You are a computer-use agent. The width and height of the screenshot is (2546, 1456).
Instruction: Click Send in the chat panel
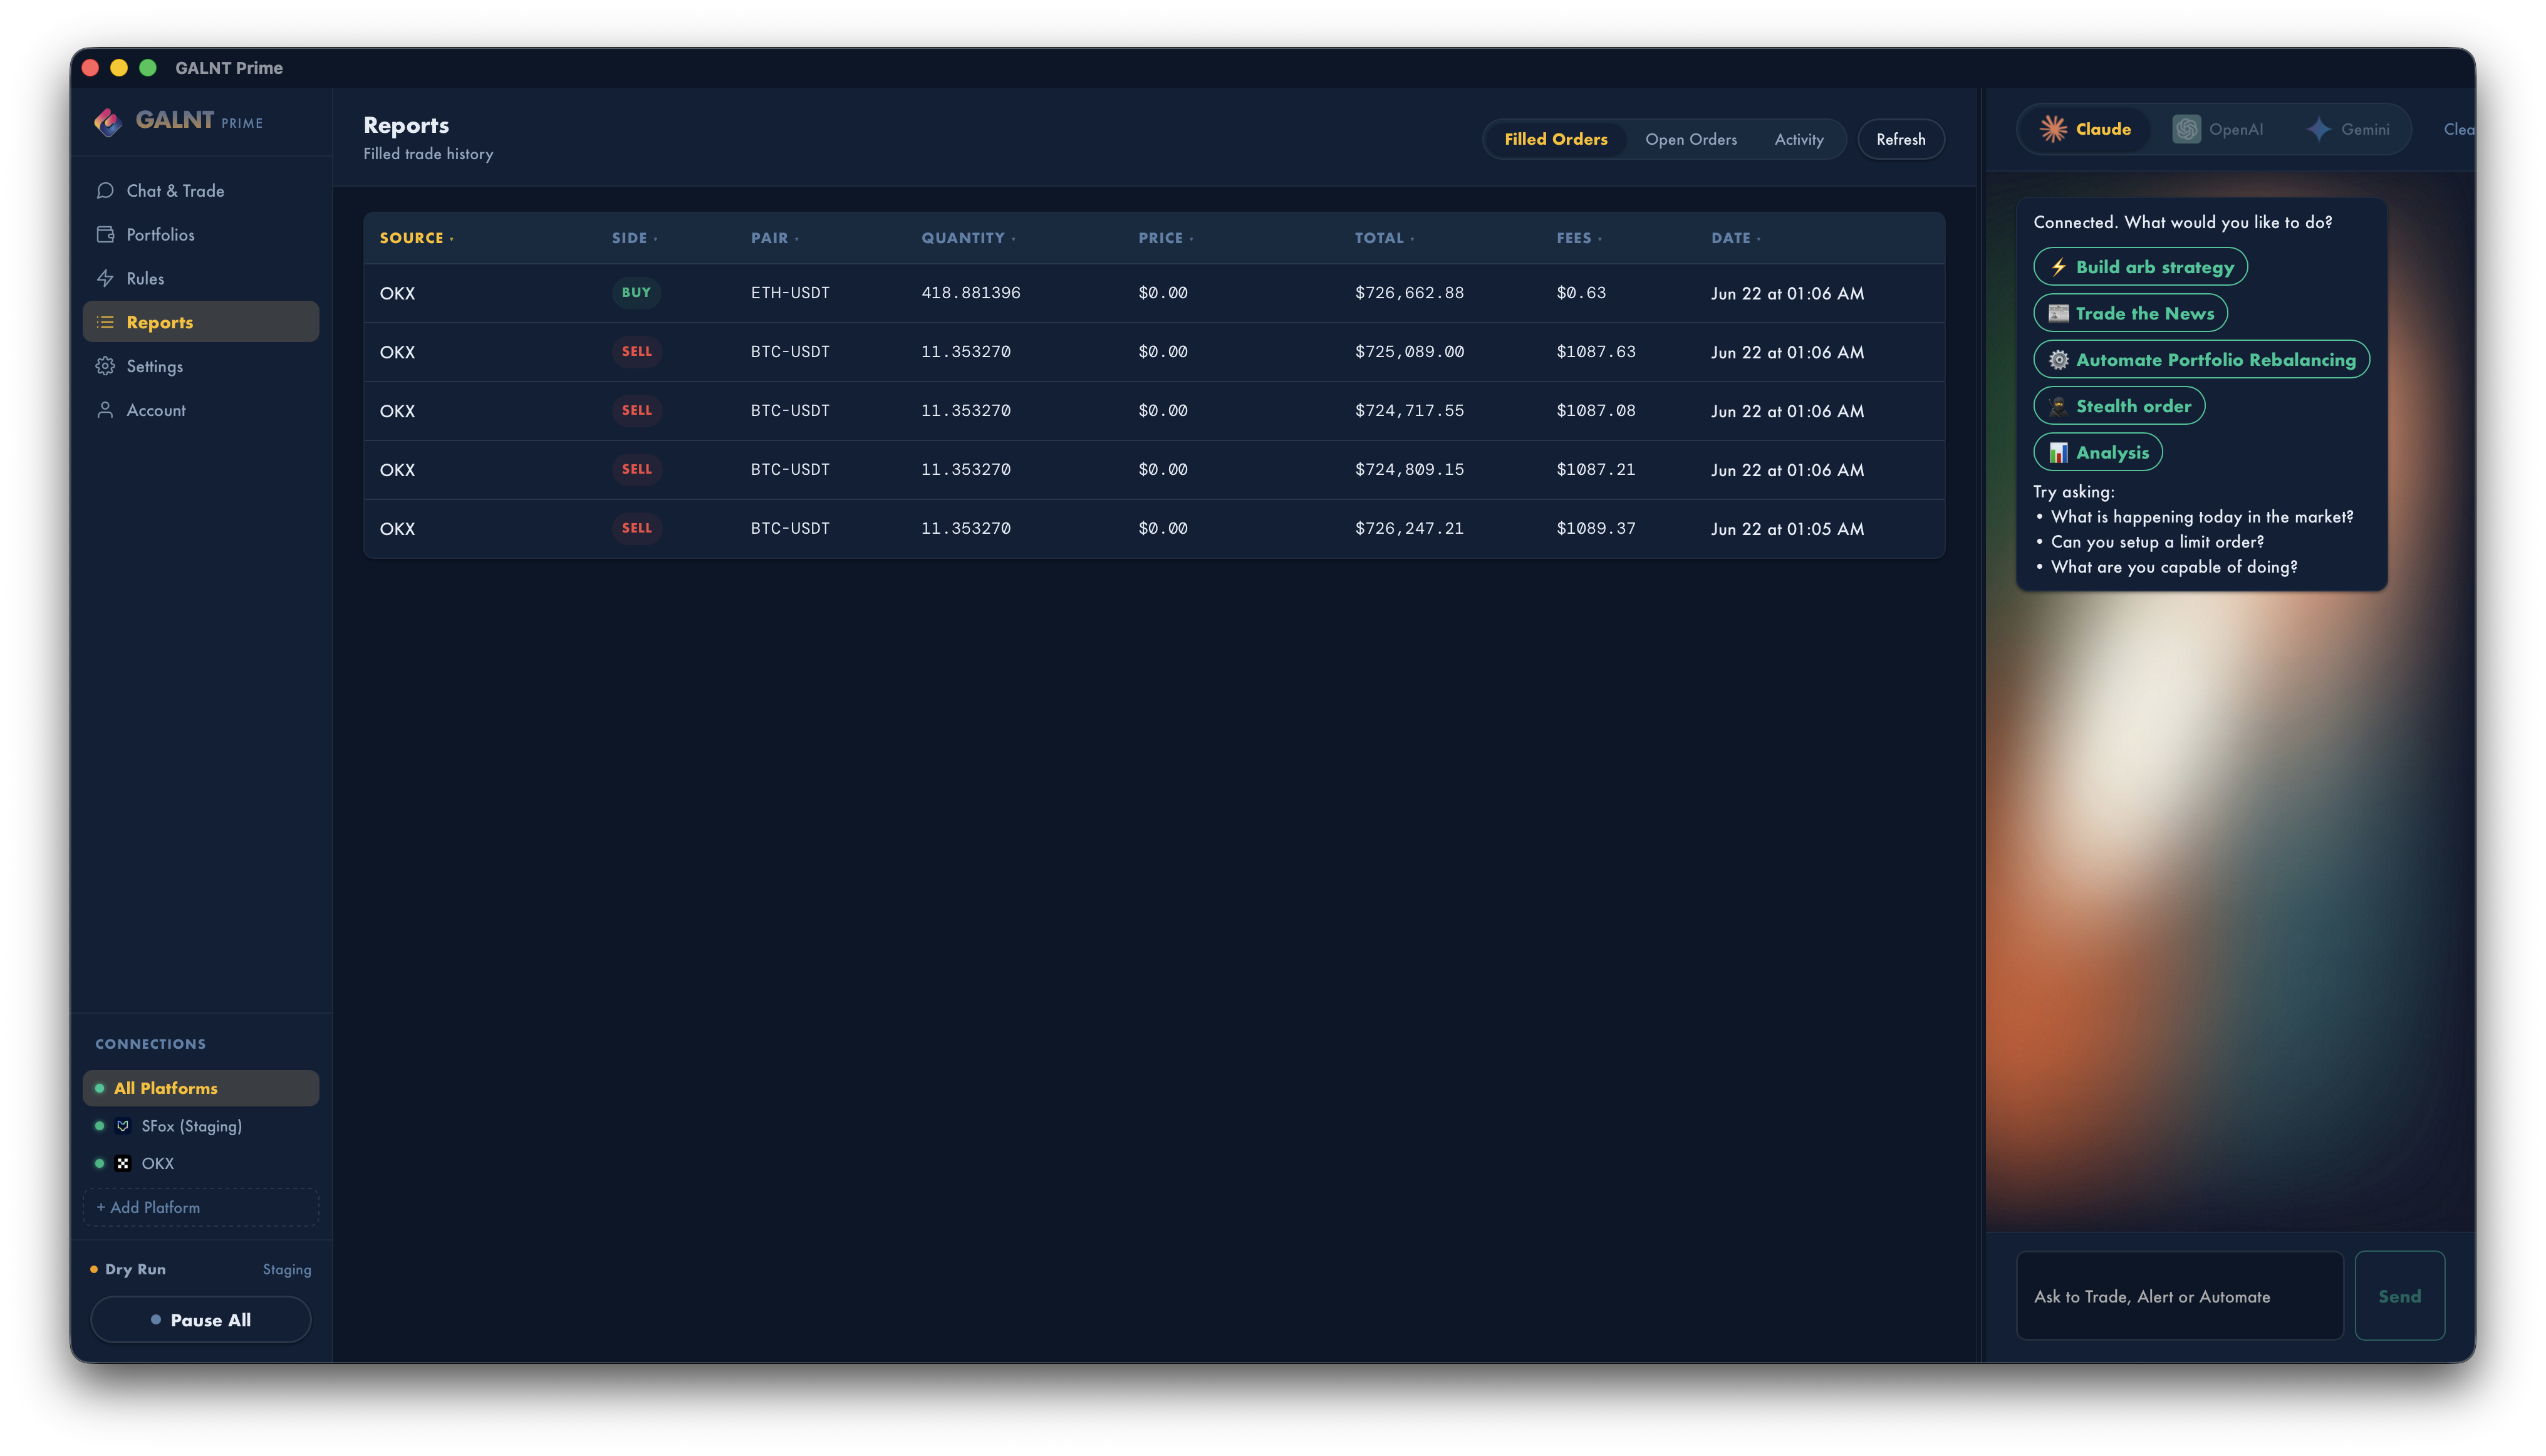point(2399,1296)
